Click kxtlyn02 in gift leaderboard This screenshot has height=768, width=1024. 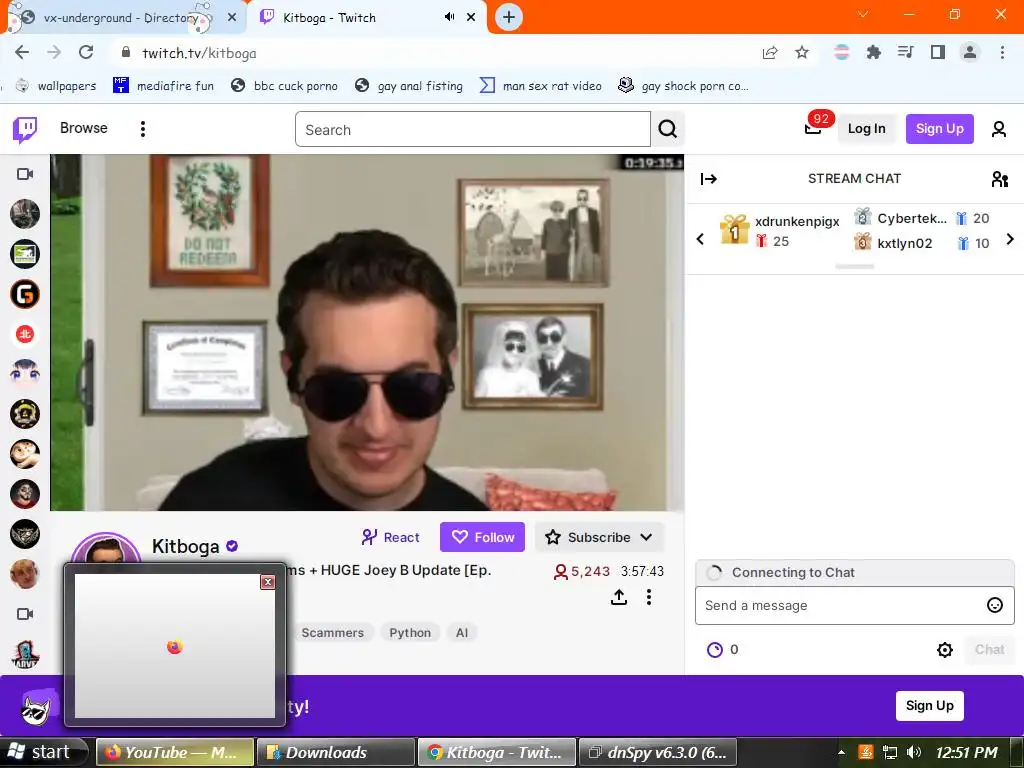click(x=904, y=244)
